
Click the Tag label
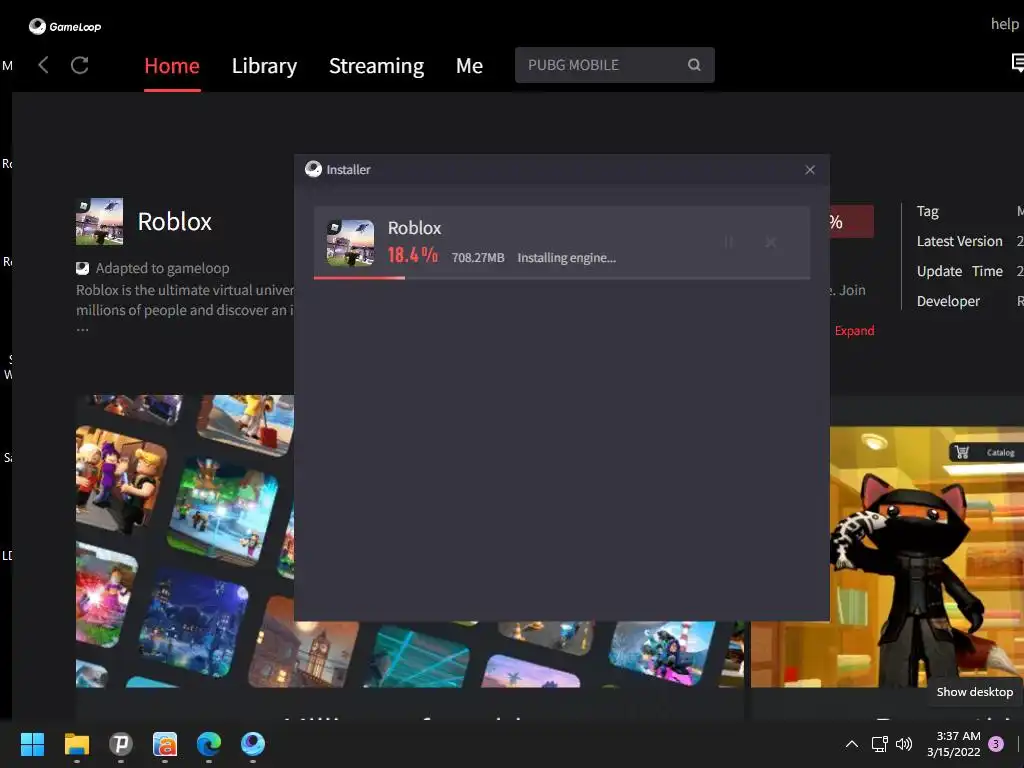[x=927, y=212]
